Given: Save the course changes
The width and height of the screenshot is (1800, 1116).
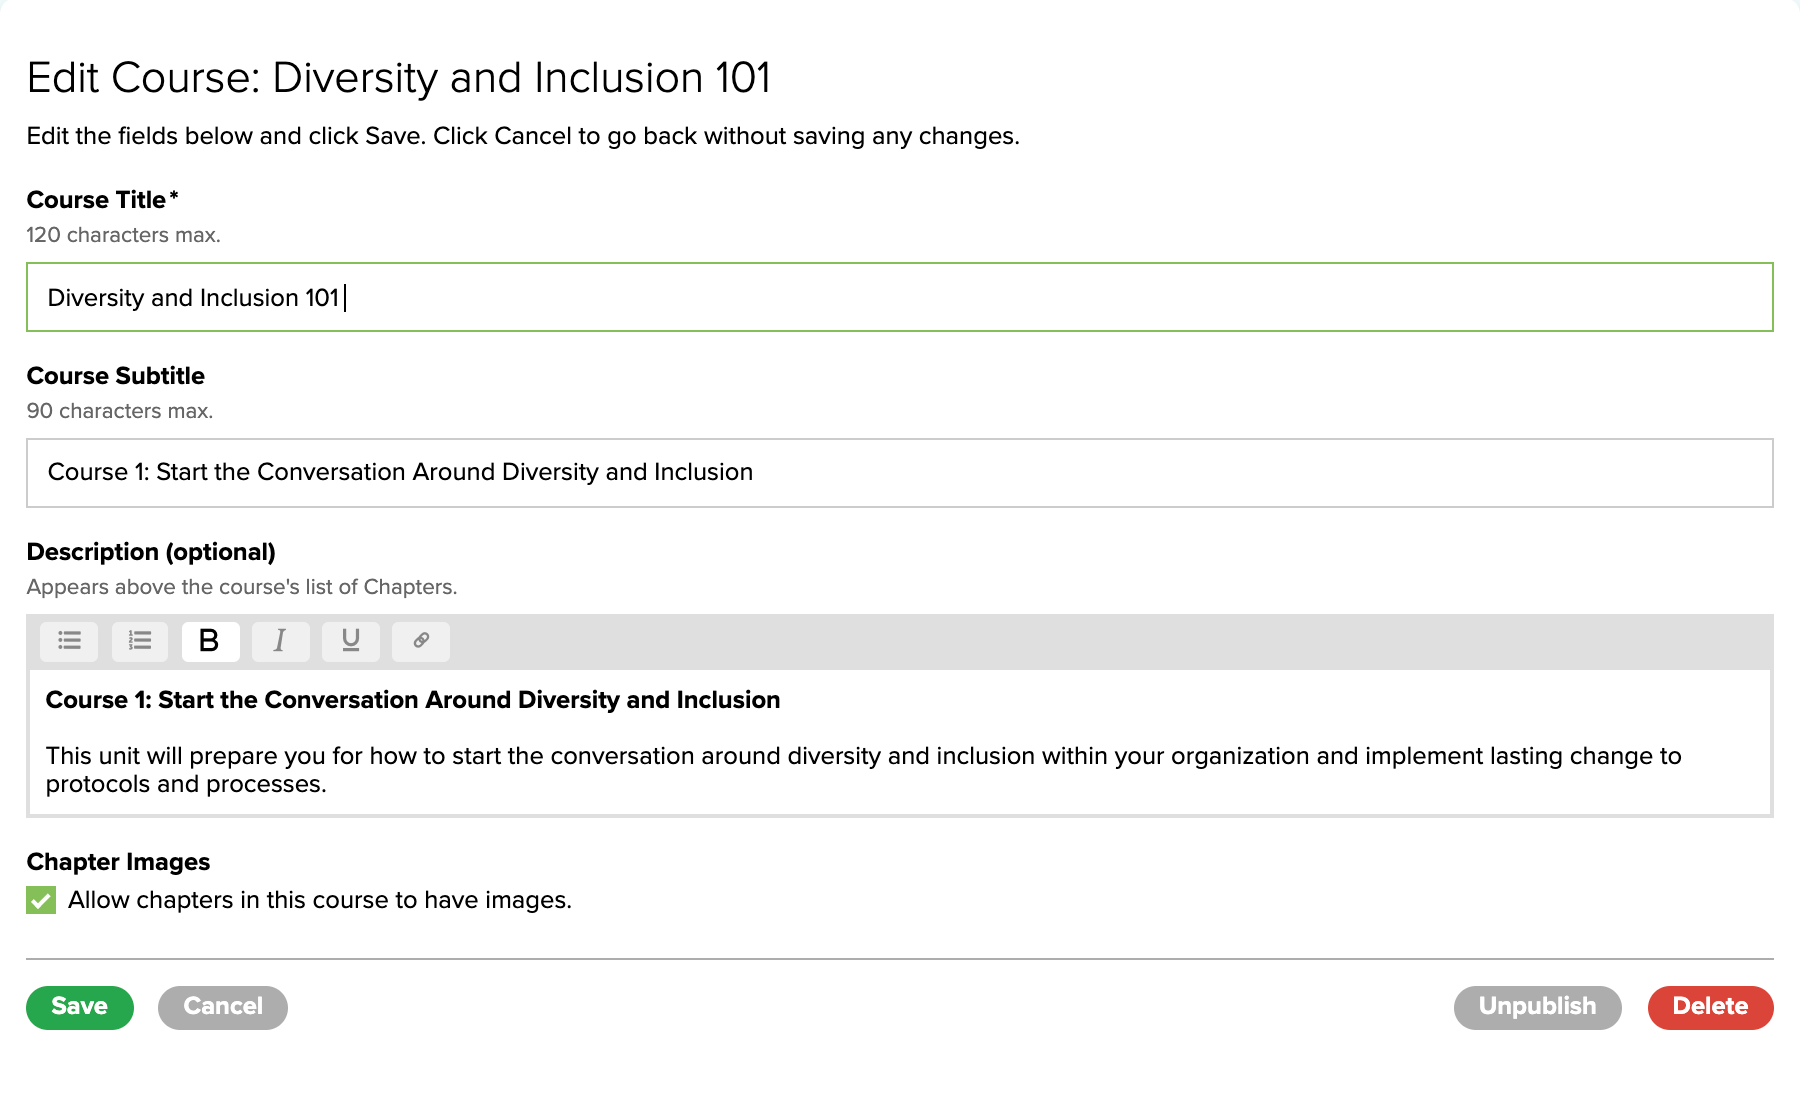Looking at the screenshot, I should point(80,1007).
